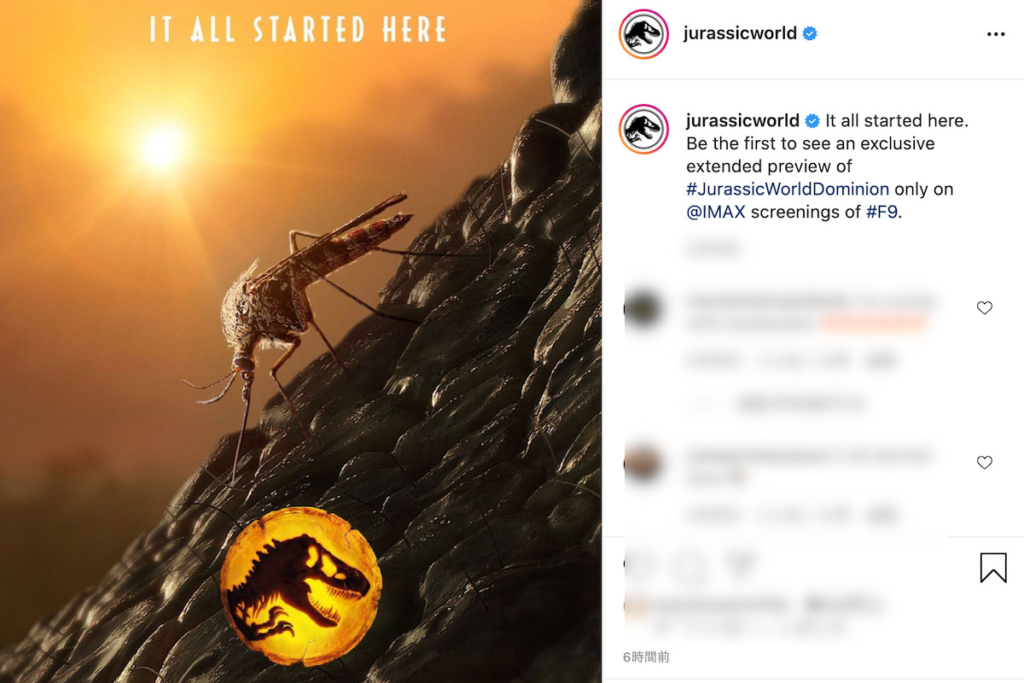The width and height of the screenshot is (1024, 683).
Task: Click the verified badge in the post header
Action: pos(810,33)
